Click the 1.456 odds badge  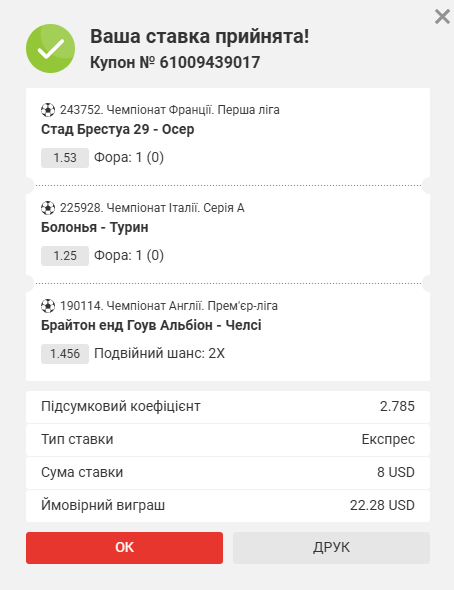(65, 354)
